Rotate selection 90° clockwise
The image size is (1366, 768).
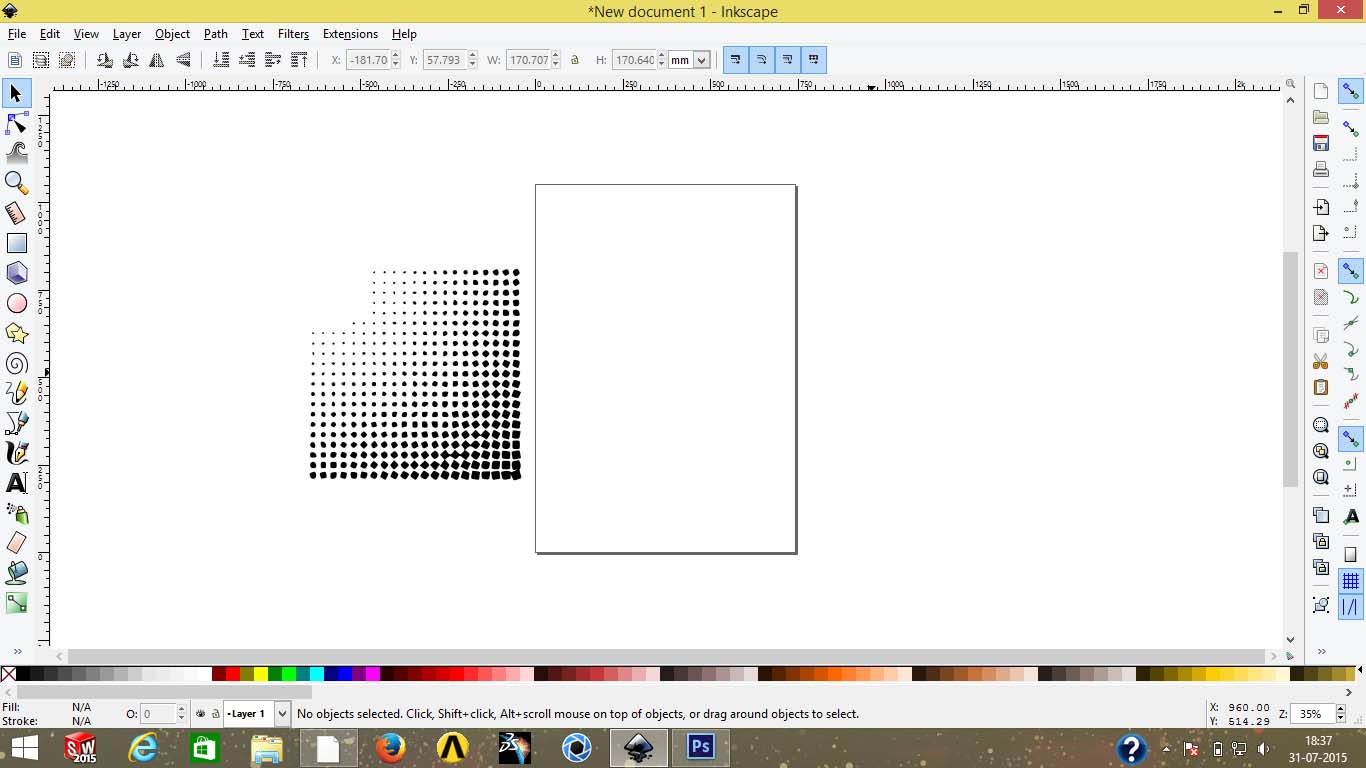click(131, 60)
